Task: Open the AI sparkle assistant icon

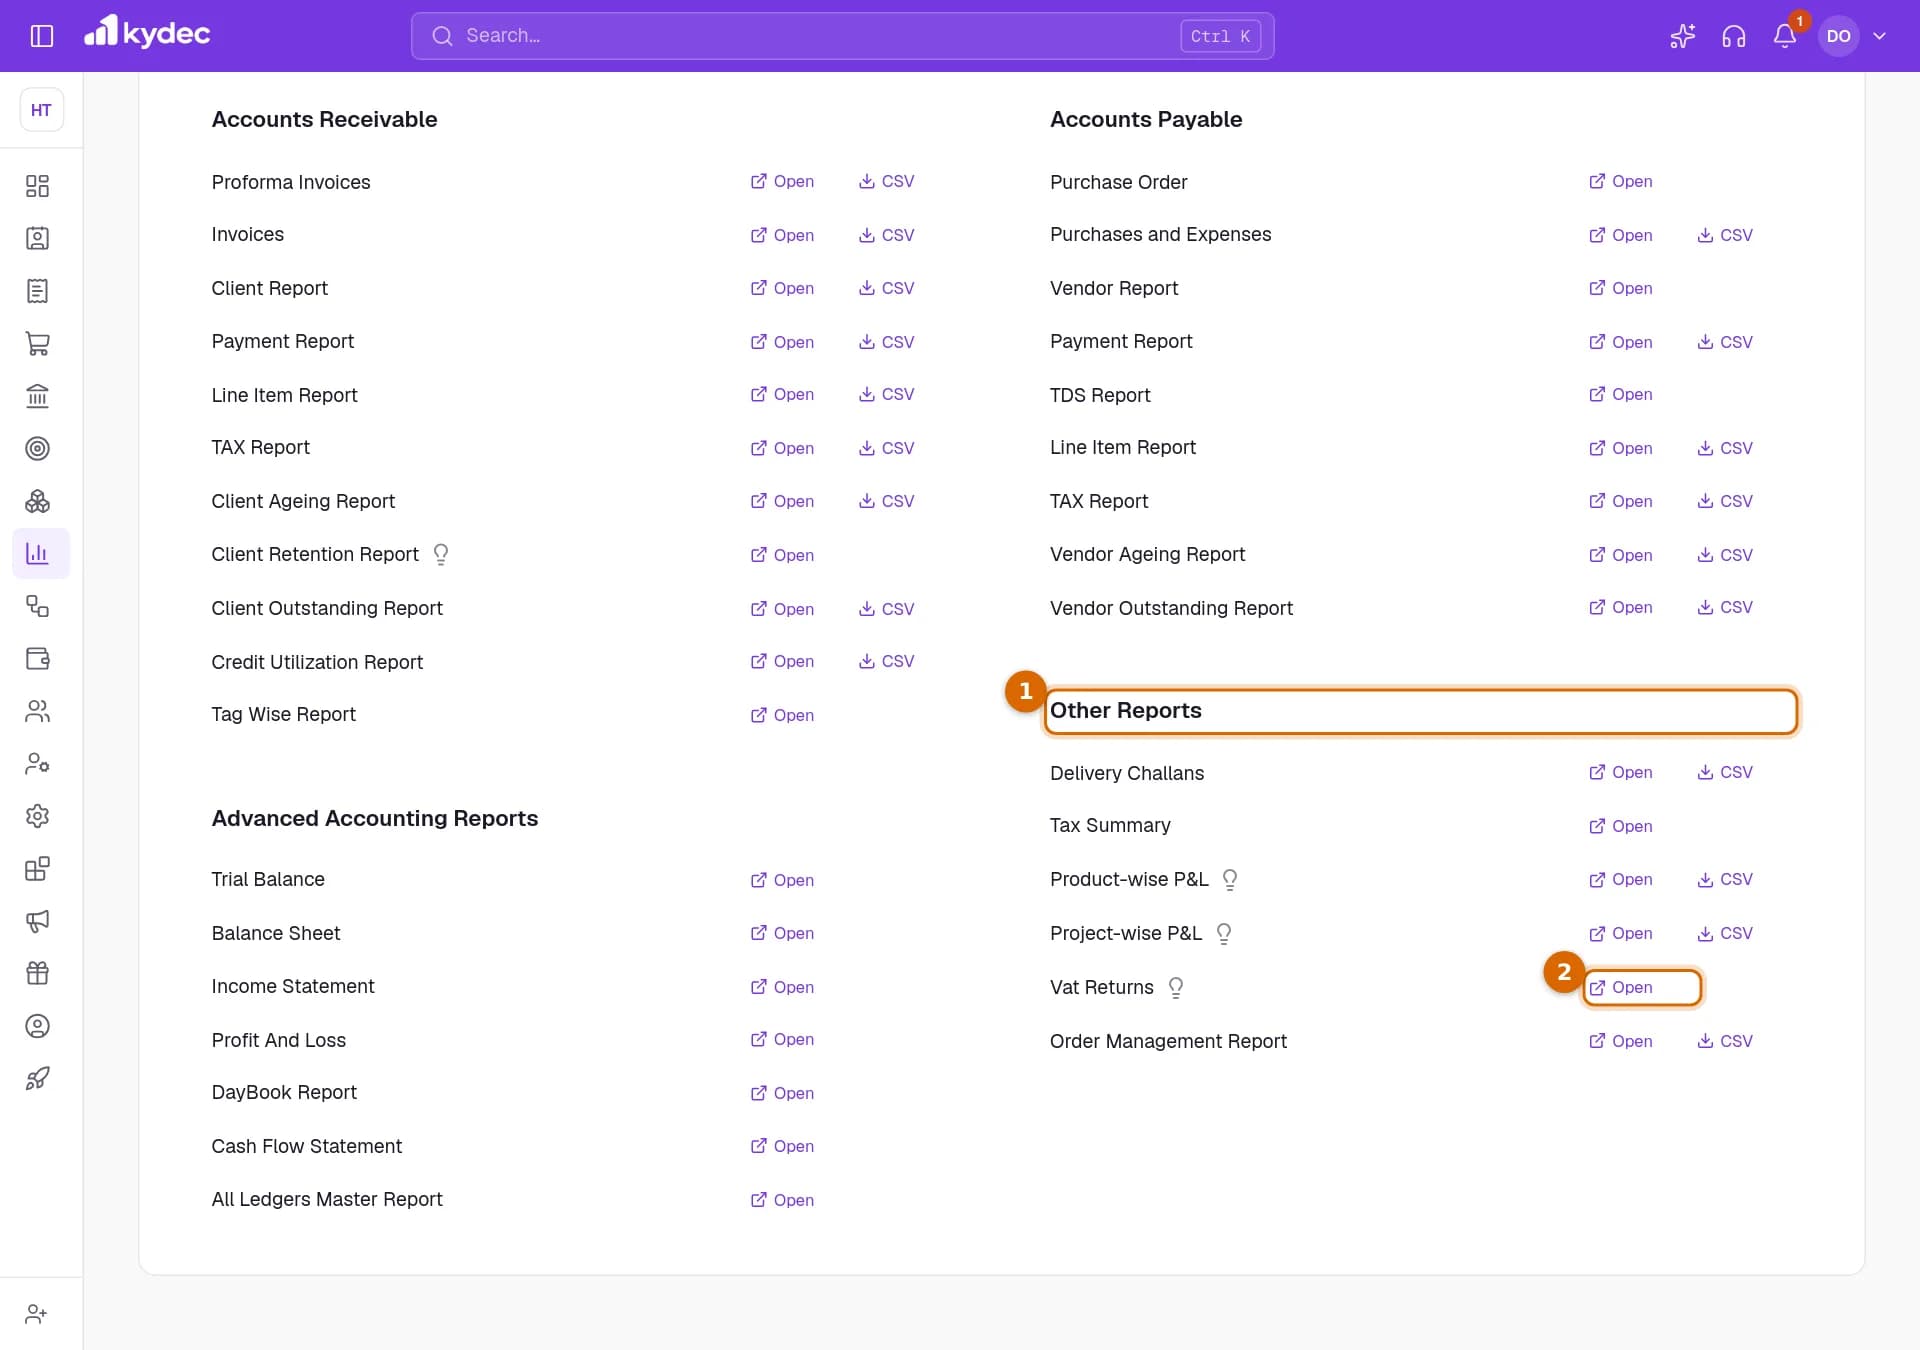Action: 1683,36
